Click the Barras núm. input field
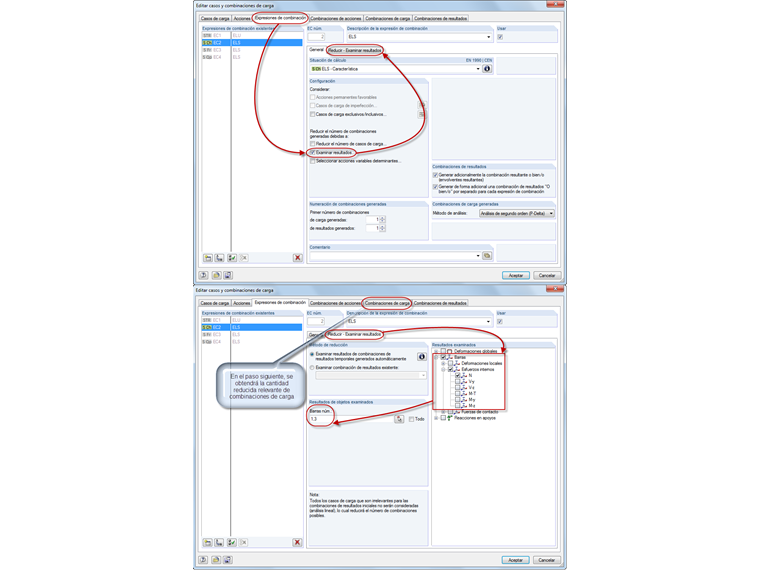760x570 pixels. 351,419
